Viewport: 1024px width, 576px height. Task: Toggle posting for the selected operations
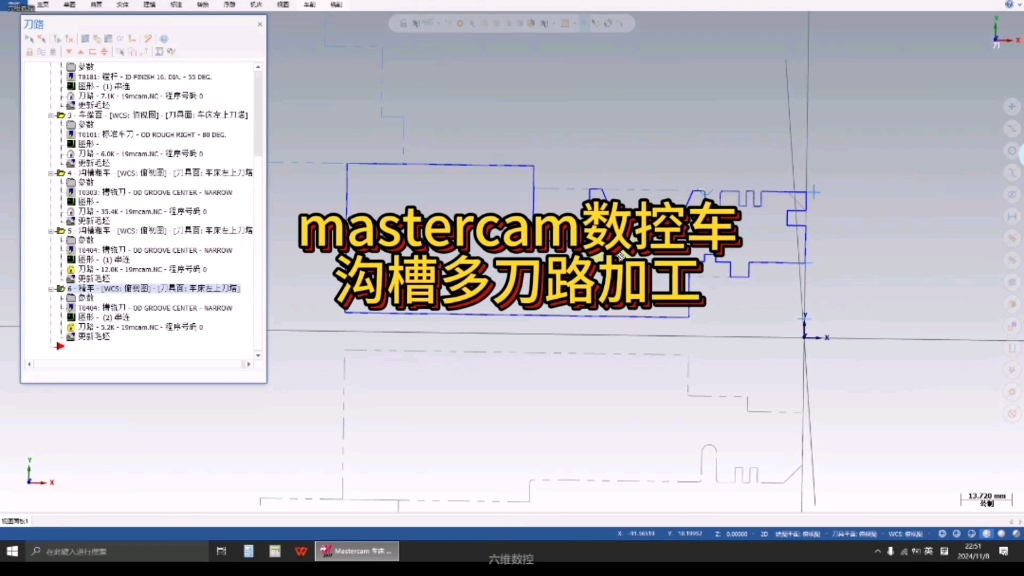click(53, 52)
